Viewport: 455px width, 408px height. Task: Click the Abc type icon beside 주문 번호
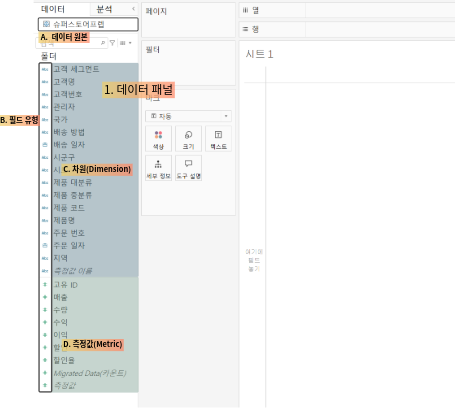point(45,233)
